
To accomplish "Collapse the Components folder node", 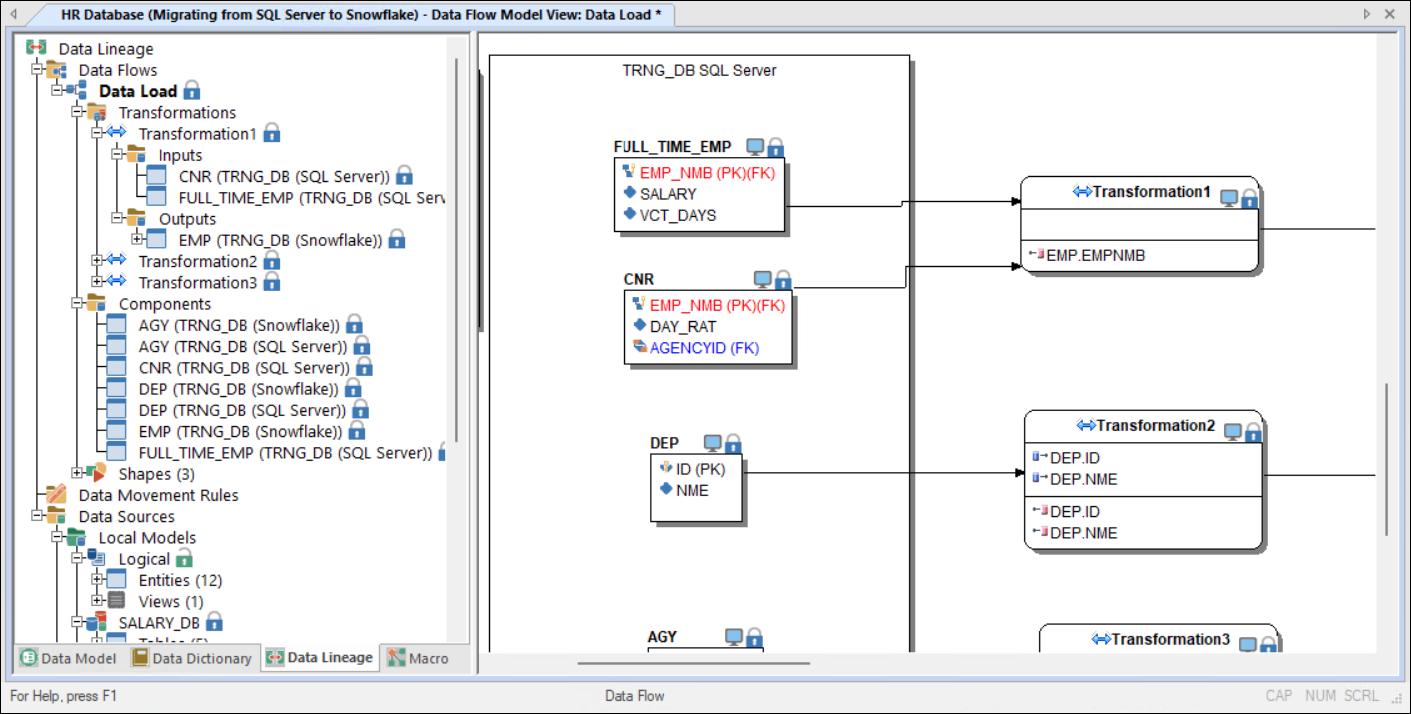I will pos(77,303).
